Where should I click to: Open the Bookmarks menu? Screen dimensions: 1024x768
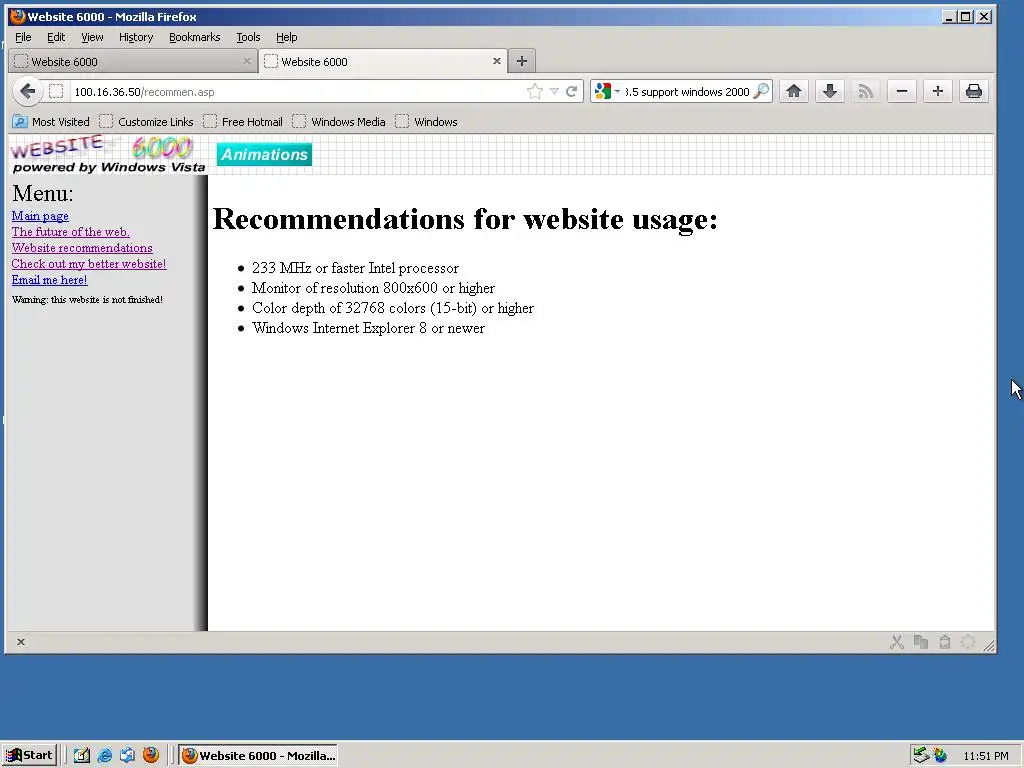pyautogui.click(x=195, y=37)
